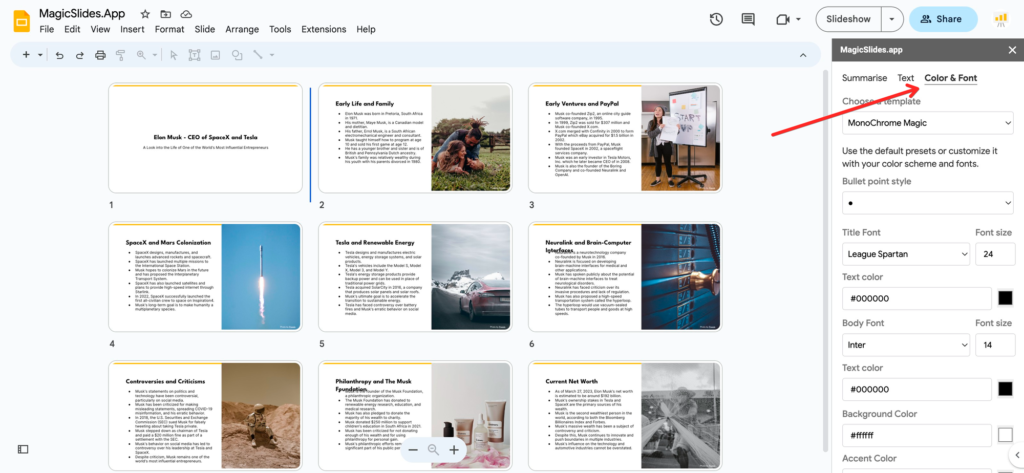Start the Slideshow
1024x473 pixels.
point(848,19)
